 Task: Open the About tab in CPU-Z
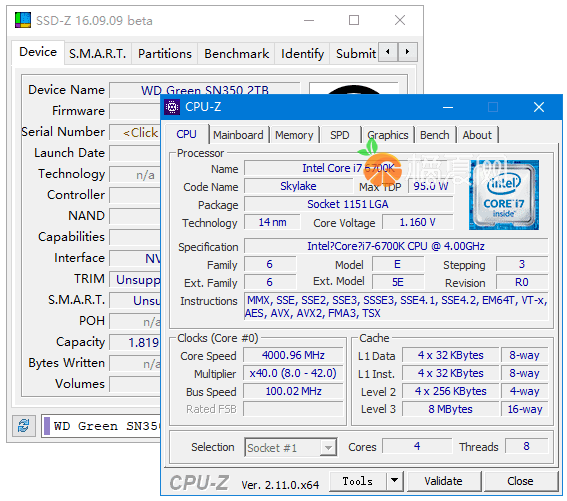[x=477, y=135]
